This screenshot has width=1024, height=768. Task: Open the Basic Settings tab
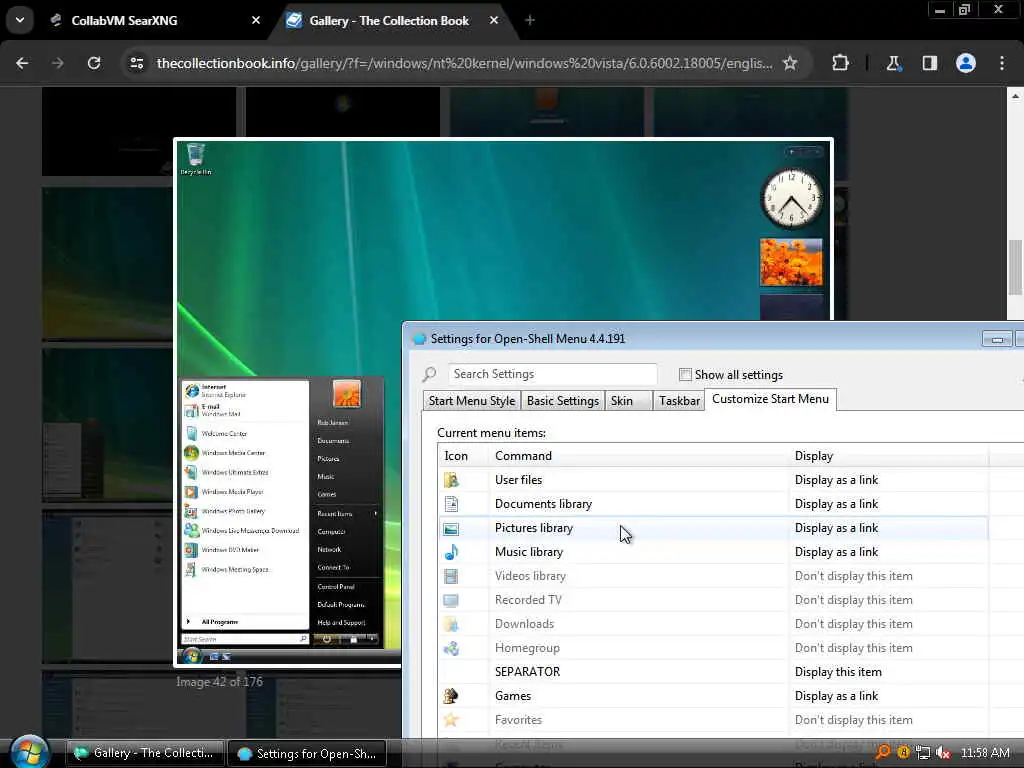tap(563, 401)
